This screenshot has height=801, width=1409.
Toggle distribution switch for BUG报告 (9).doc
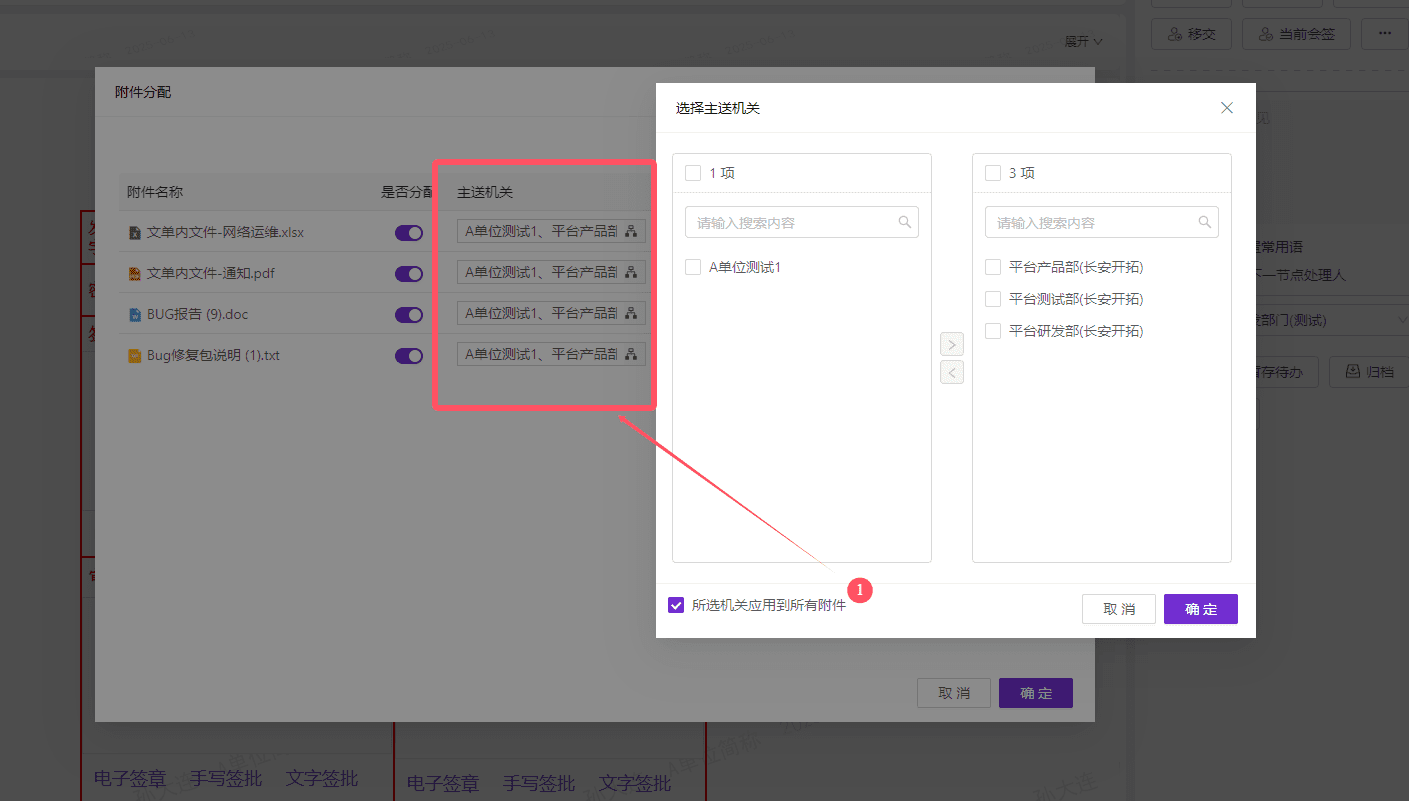(409, 315)
